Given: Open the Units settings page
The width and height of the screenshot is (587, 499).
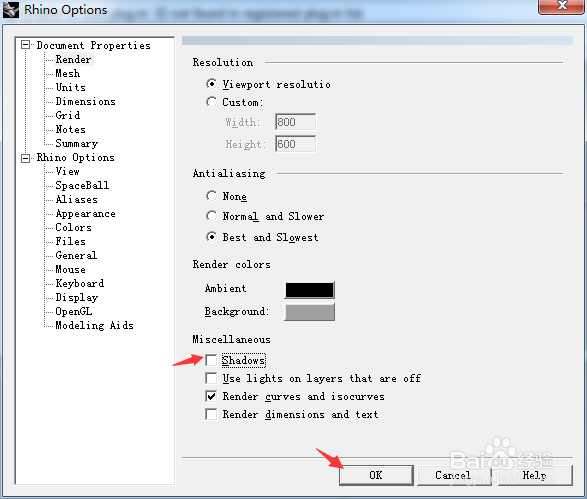Looking at the screenshot, I should [71, 87].
